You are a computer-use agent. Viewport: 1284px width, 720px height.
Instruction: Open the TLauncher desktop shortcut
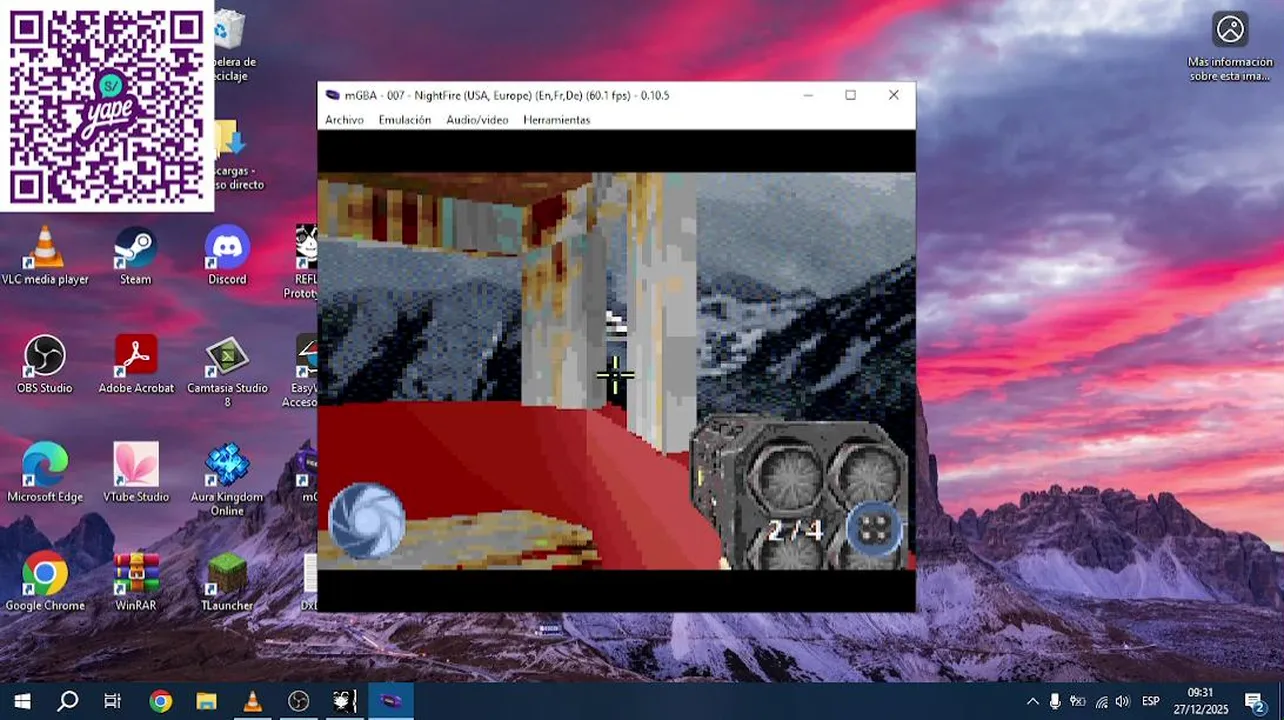click(x=227, y=581)
